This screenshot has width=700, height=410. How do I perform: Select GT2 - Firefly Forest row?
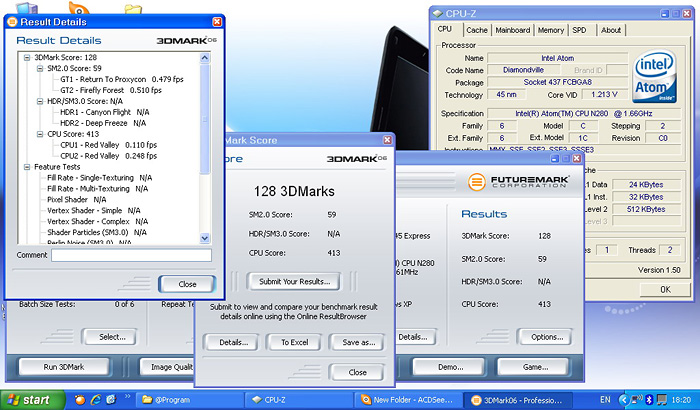pyautogui.click(x=111, y=90)
